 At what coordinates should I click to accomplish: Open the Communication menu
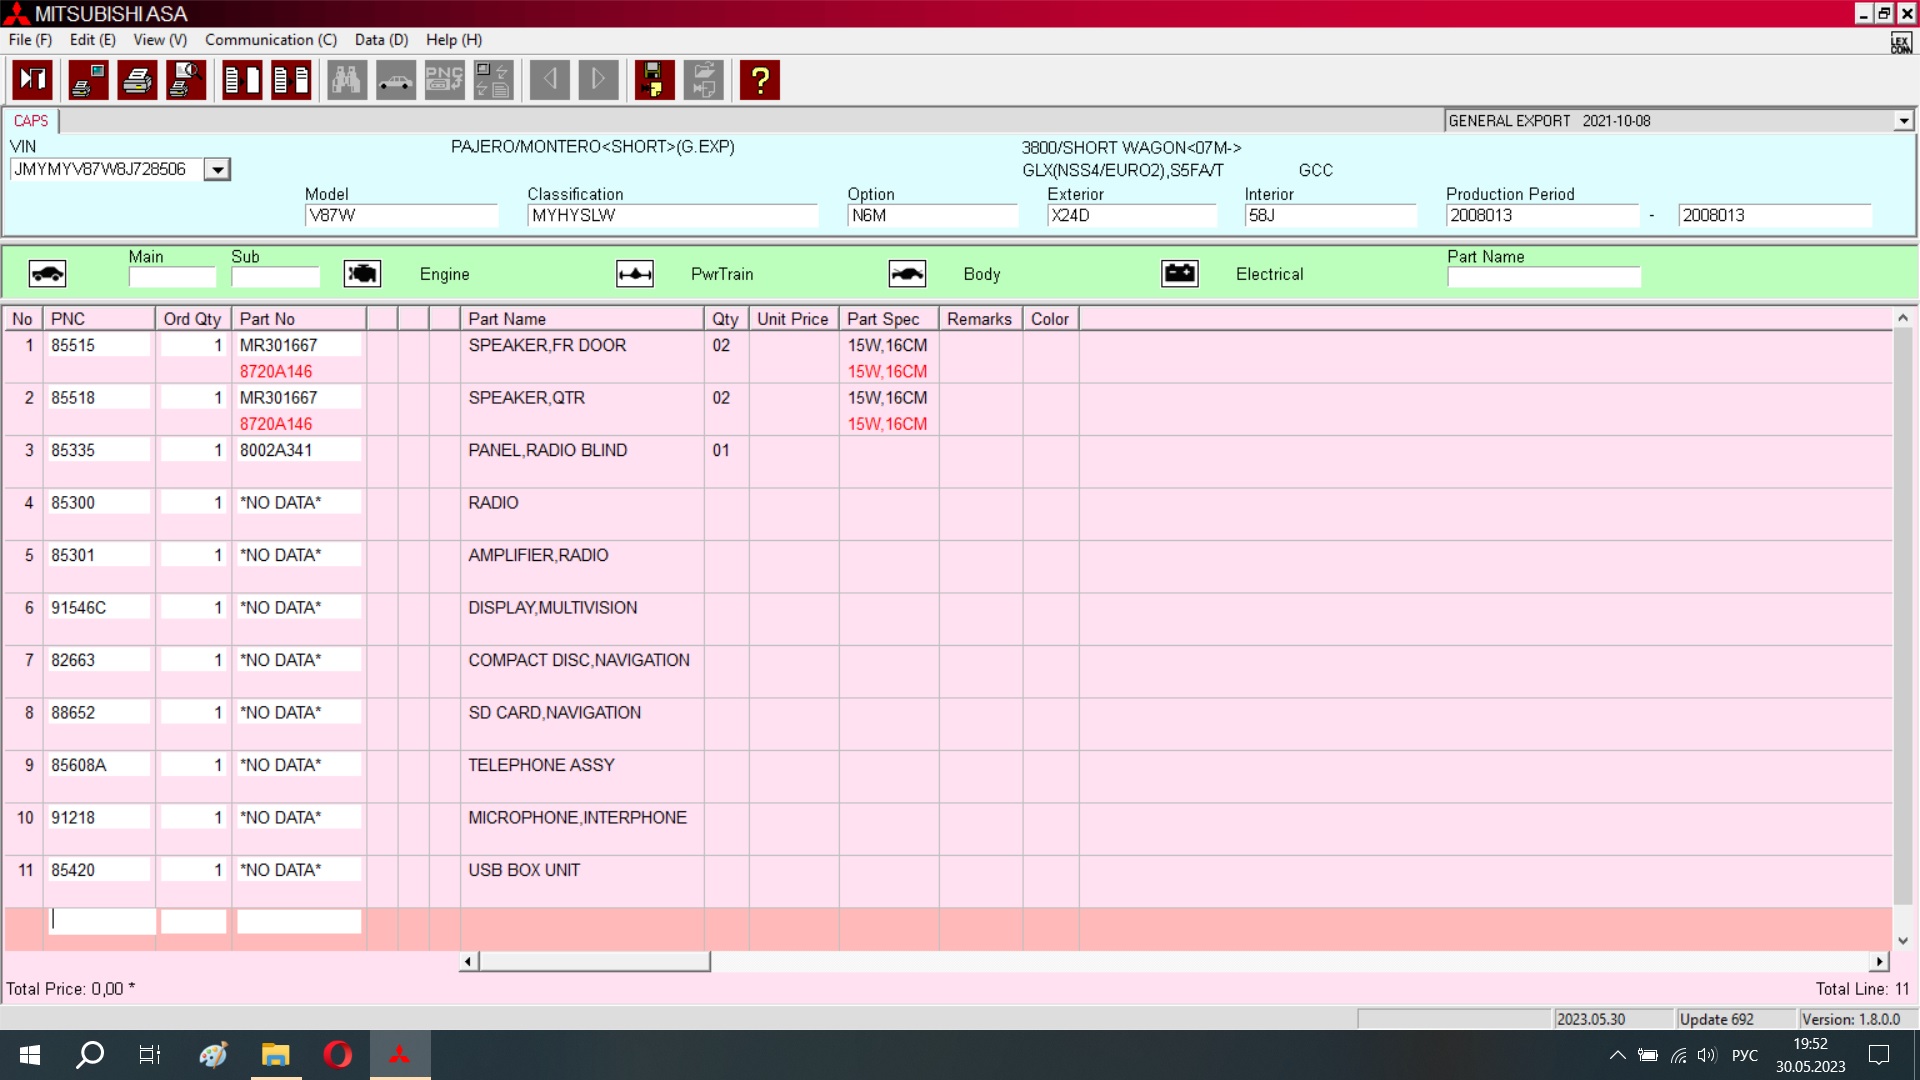(x=270, y=40)
